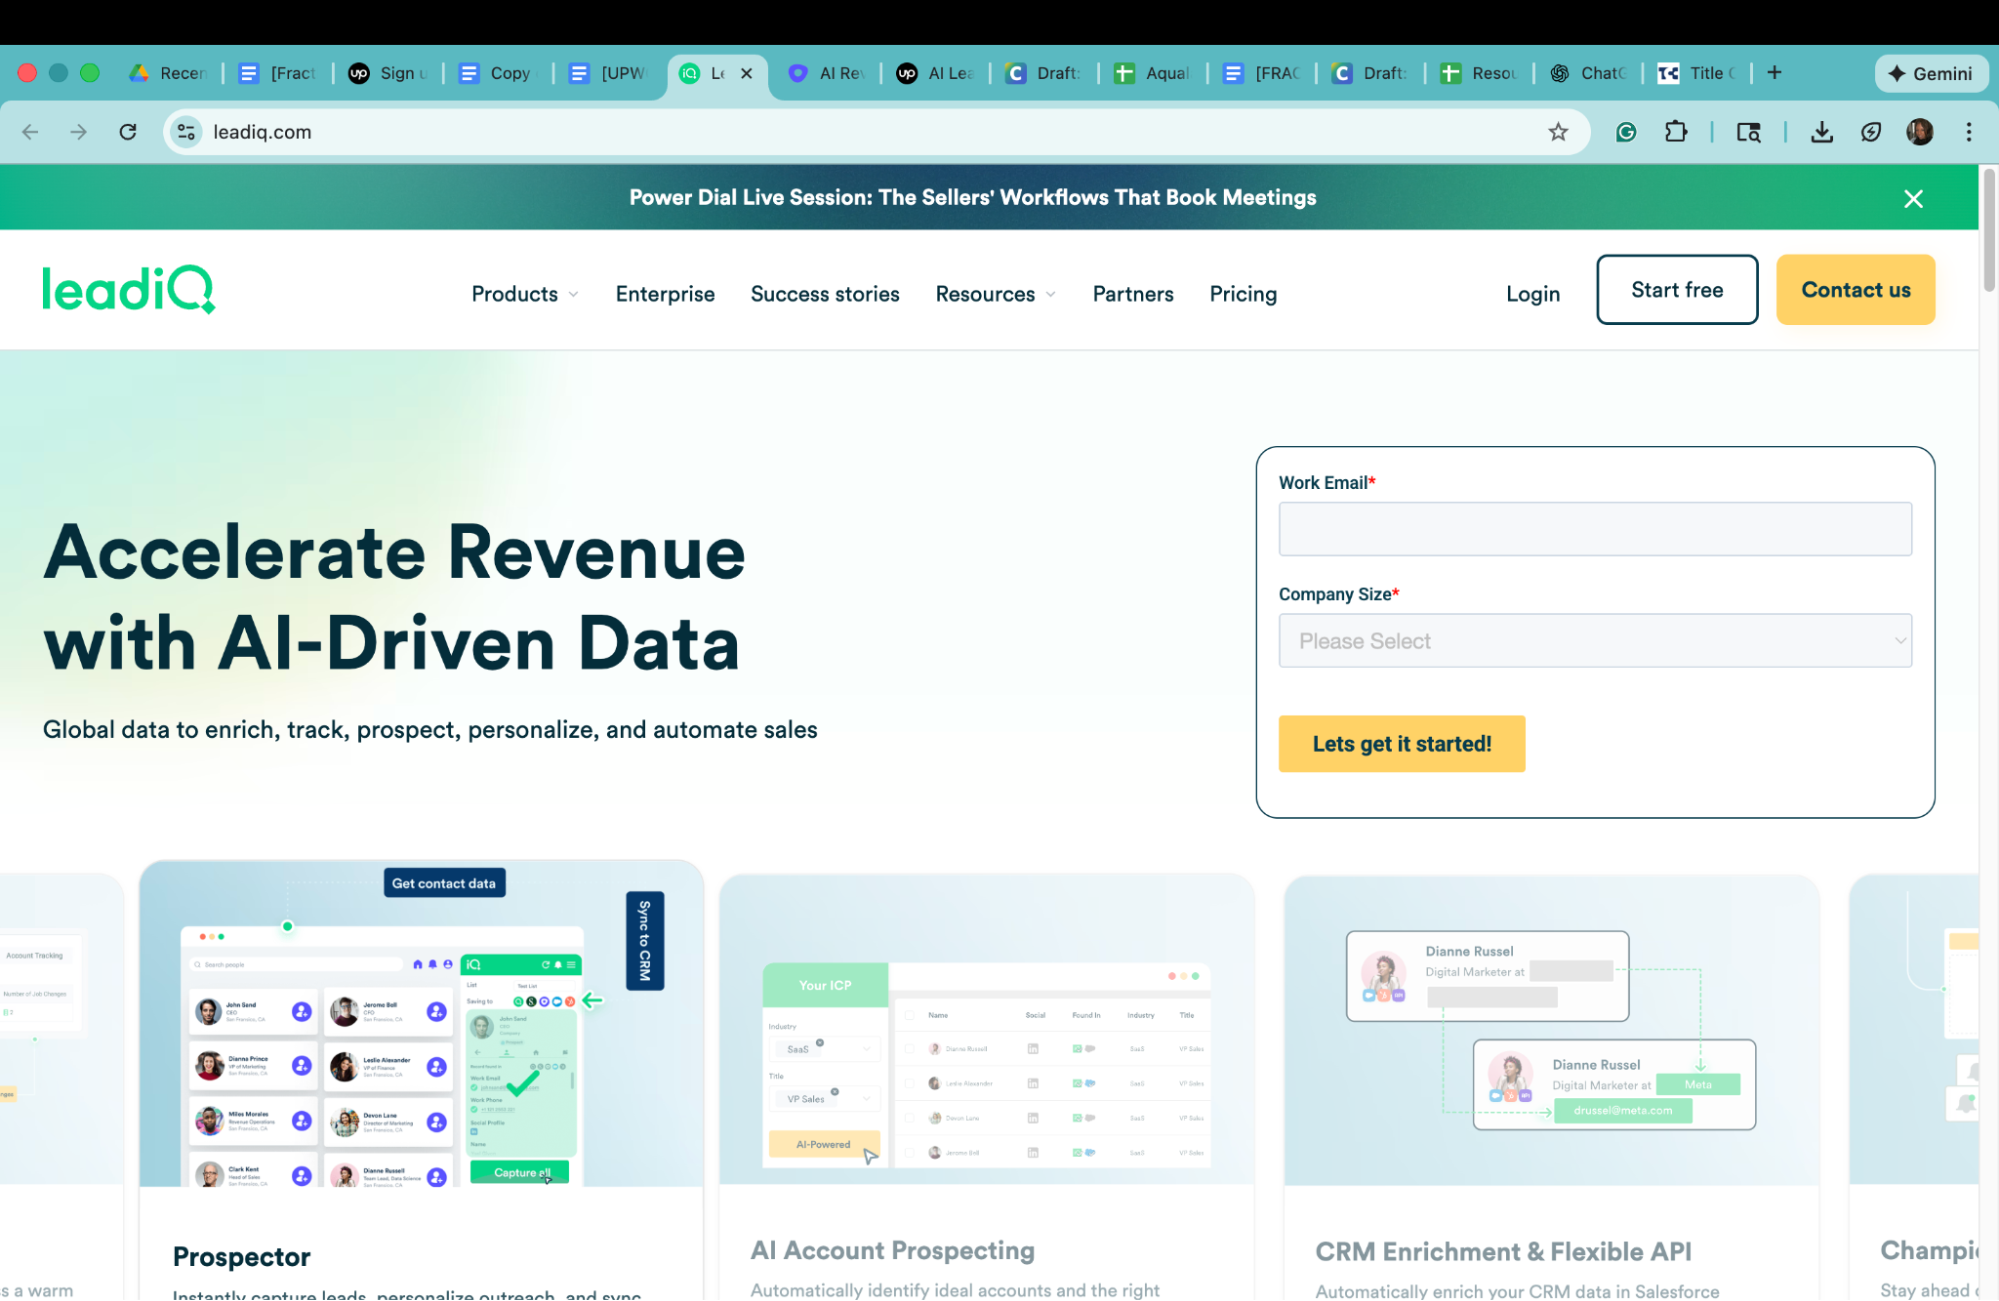Open Success stories page
Image resolution: width=1999 pixels, height=1301 pixels.
click(825, 294)
